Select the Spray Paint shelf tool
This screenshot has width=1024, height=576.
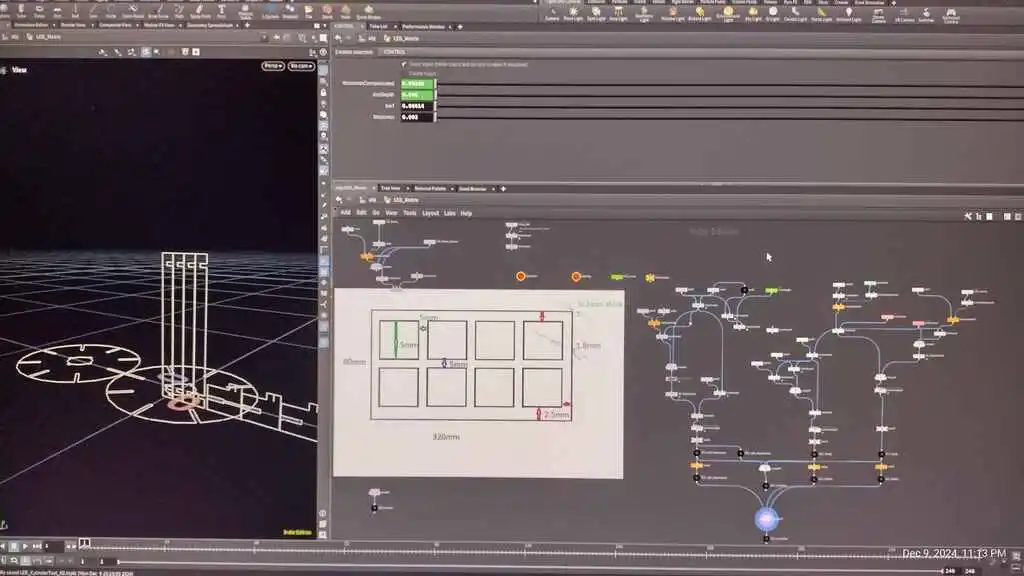click(x=200, y=12)
